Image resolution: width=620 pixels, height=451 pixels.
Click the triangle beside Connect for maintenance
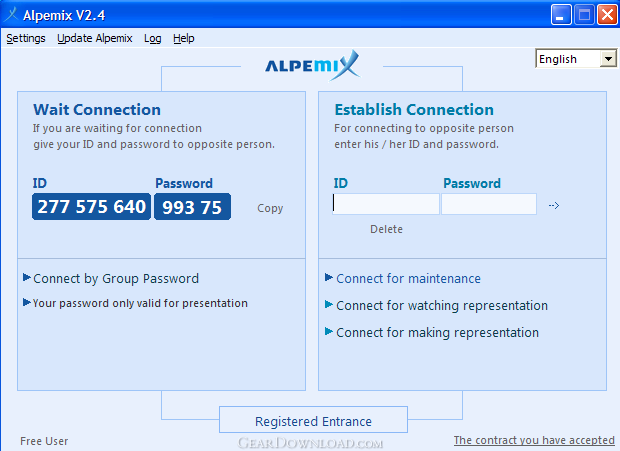pyautogui.click(x=329, y=277)
